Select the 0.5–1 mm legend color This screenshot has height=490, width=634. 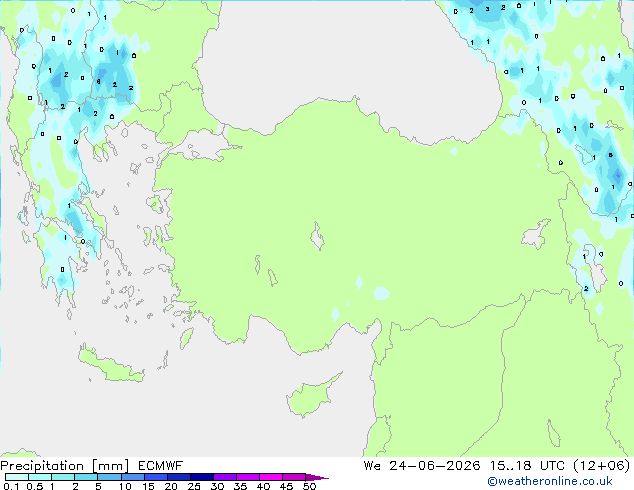click(40, 477)
